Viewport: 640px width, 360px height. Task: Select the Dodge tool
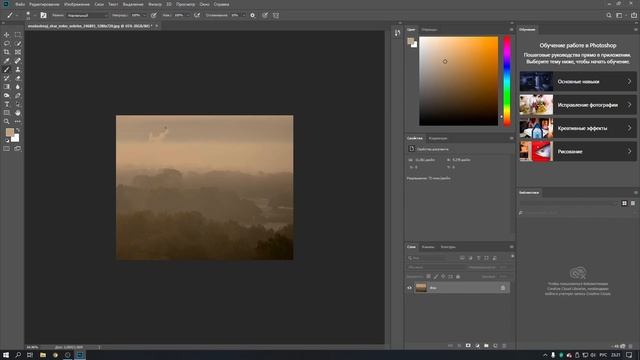pos(7,96)
